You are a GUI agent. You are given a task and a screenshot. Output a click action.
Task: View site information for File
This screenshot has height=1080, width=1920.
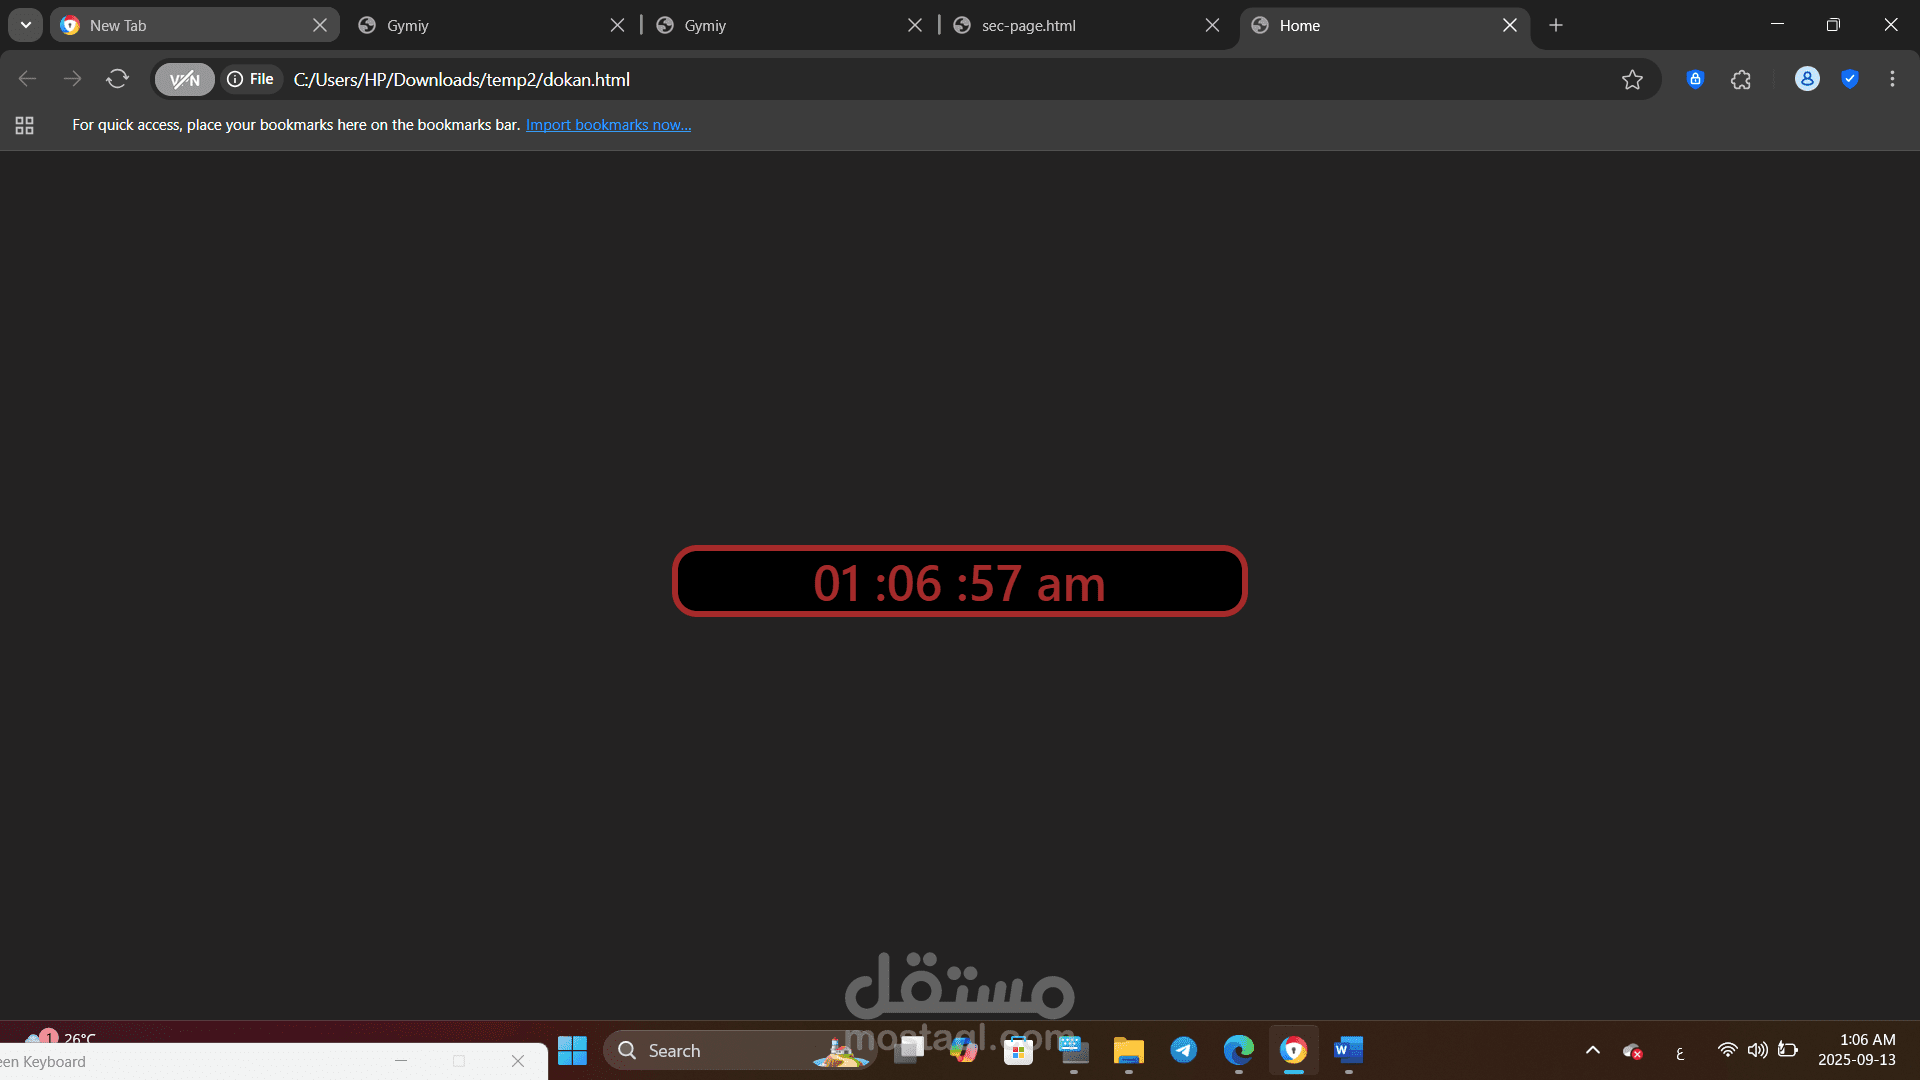coord(251,79)
